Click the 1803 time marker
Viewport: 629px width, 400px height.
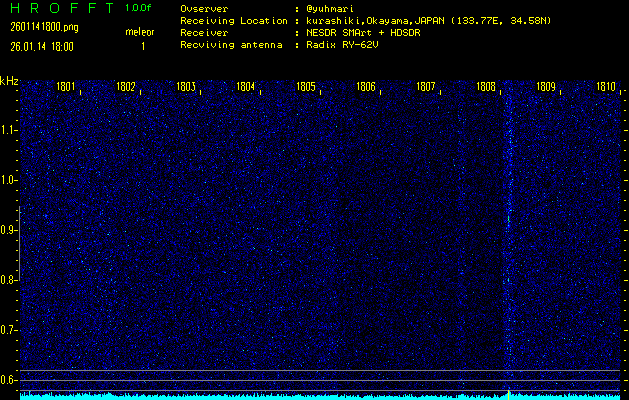tap(186, 86)
